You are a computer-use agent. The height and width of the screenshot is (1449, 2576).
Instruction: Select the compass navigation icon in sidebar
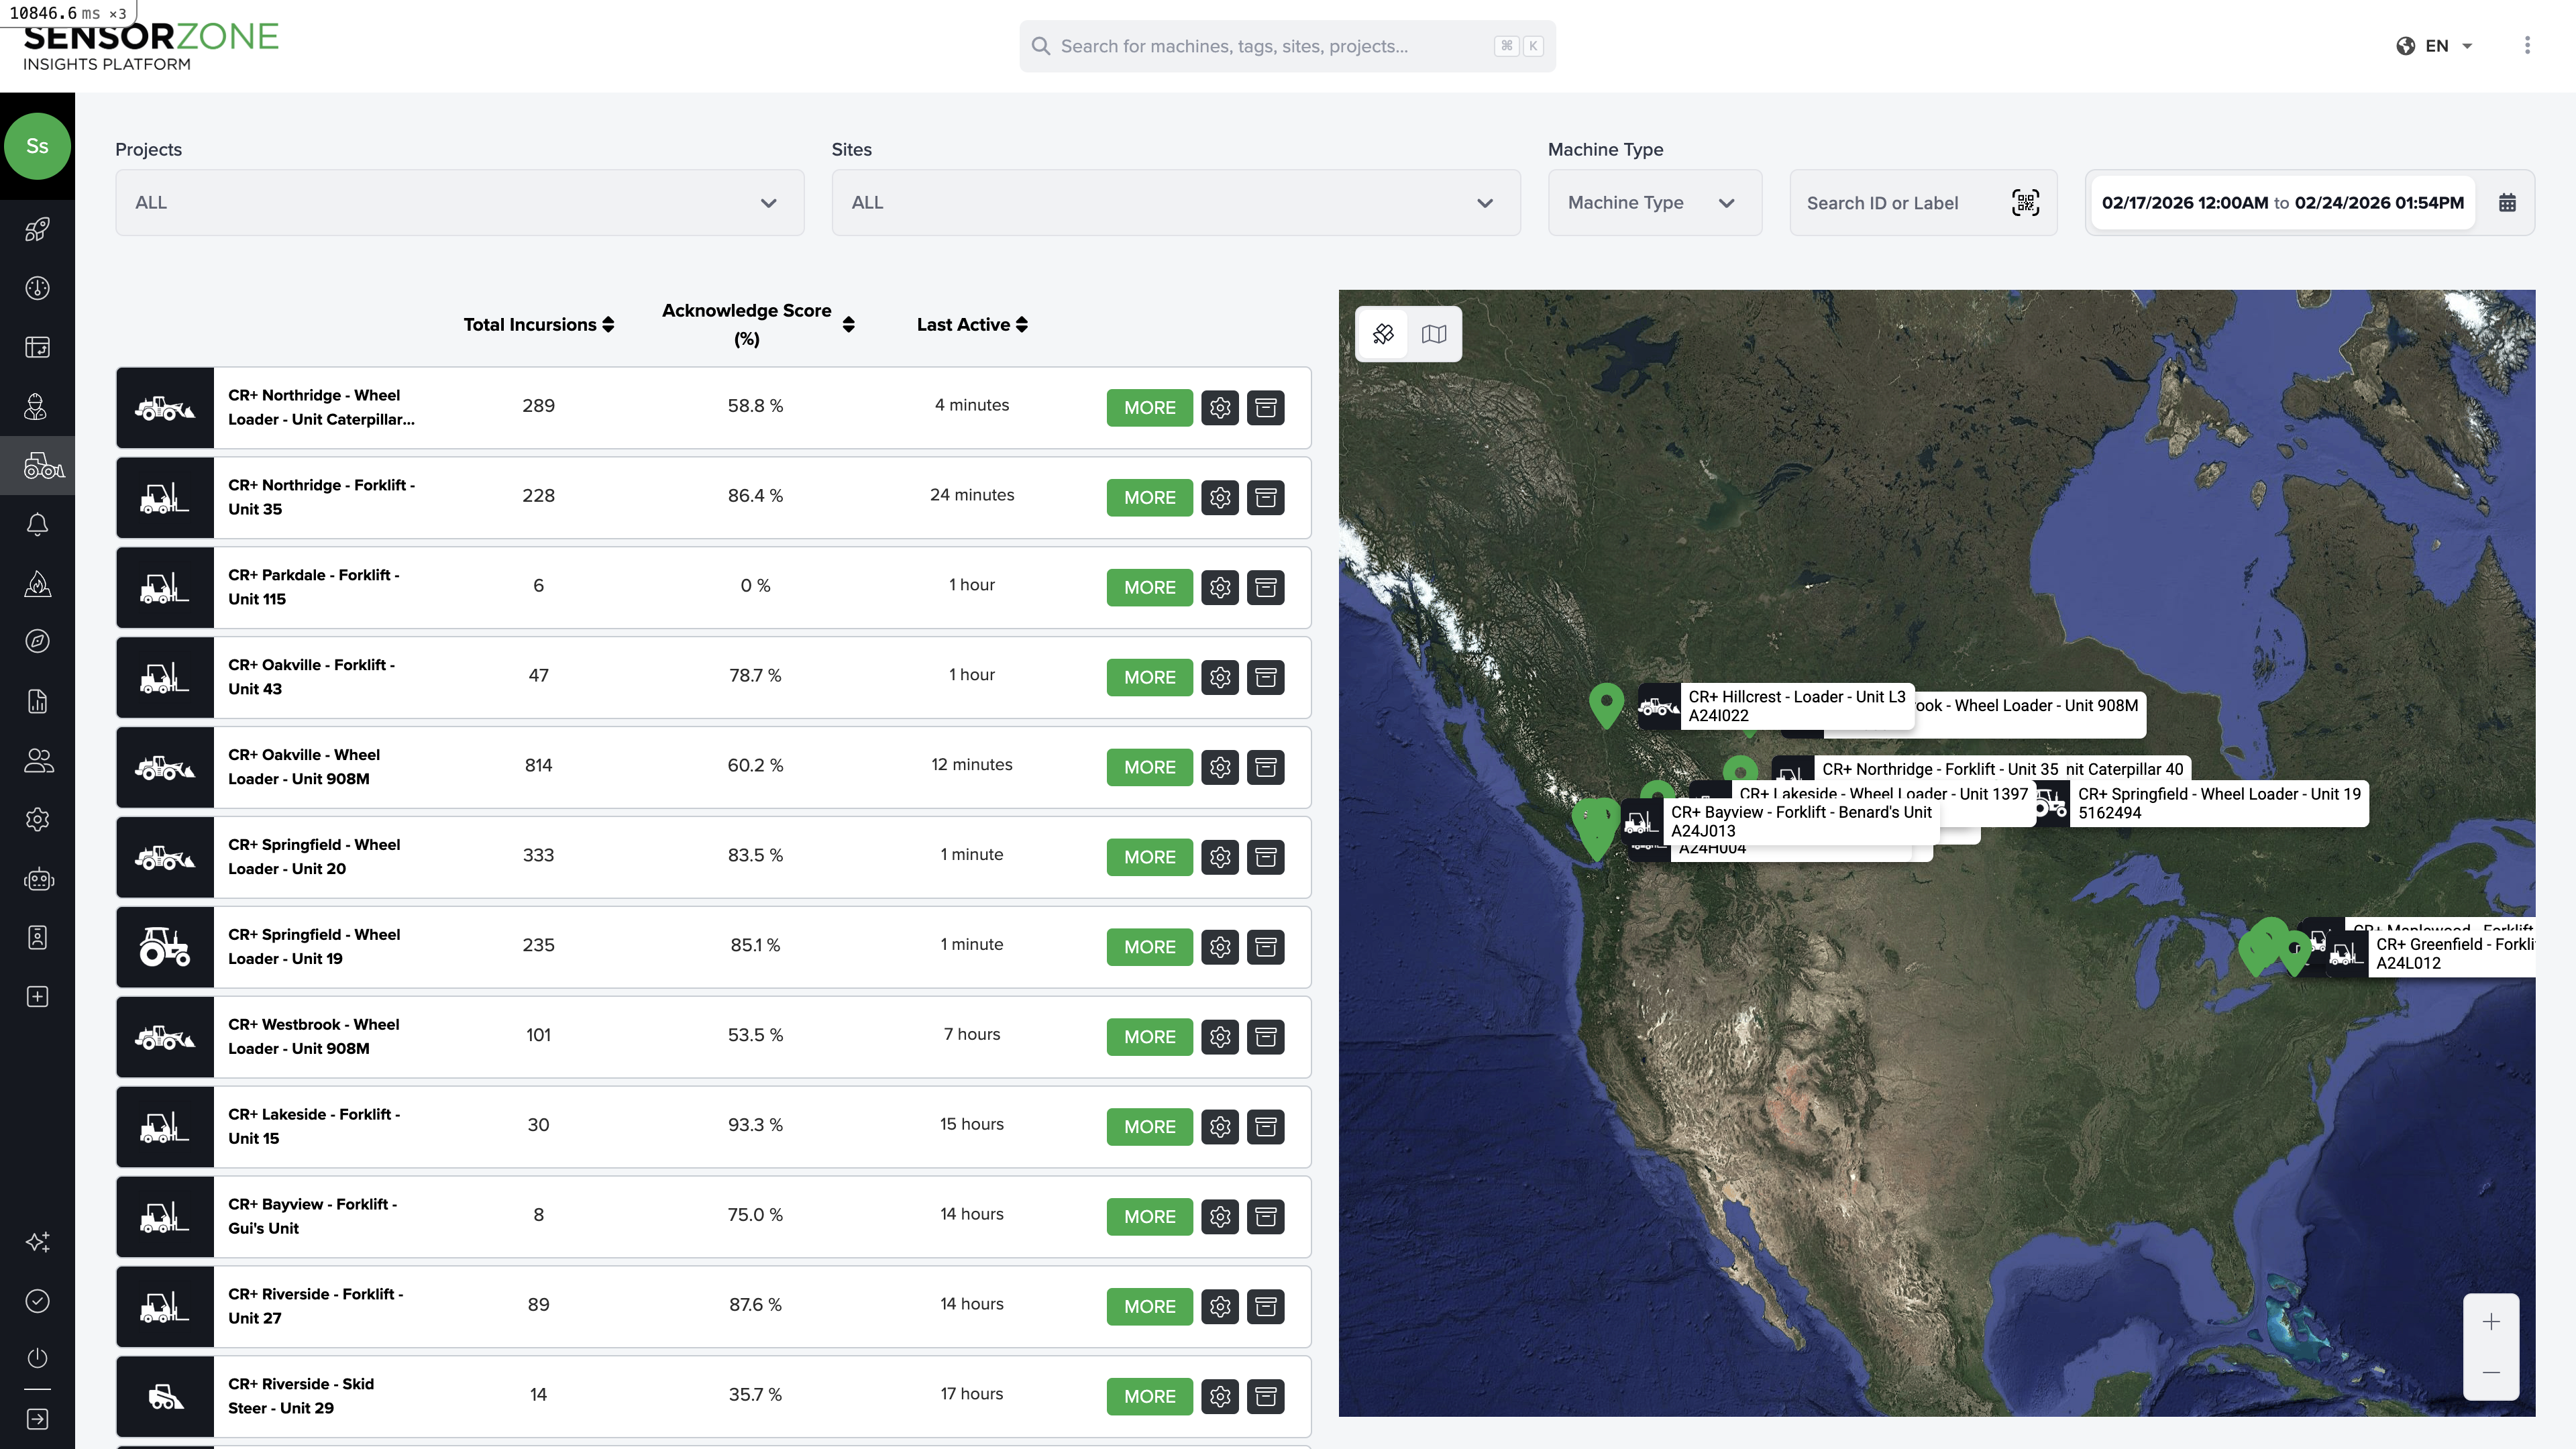click(x=37, y=641)
